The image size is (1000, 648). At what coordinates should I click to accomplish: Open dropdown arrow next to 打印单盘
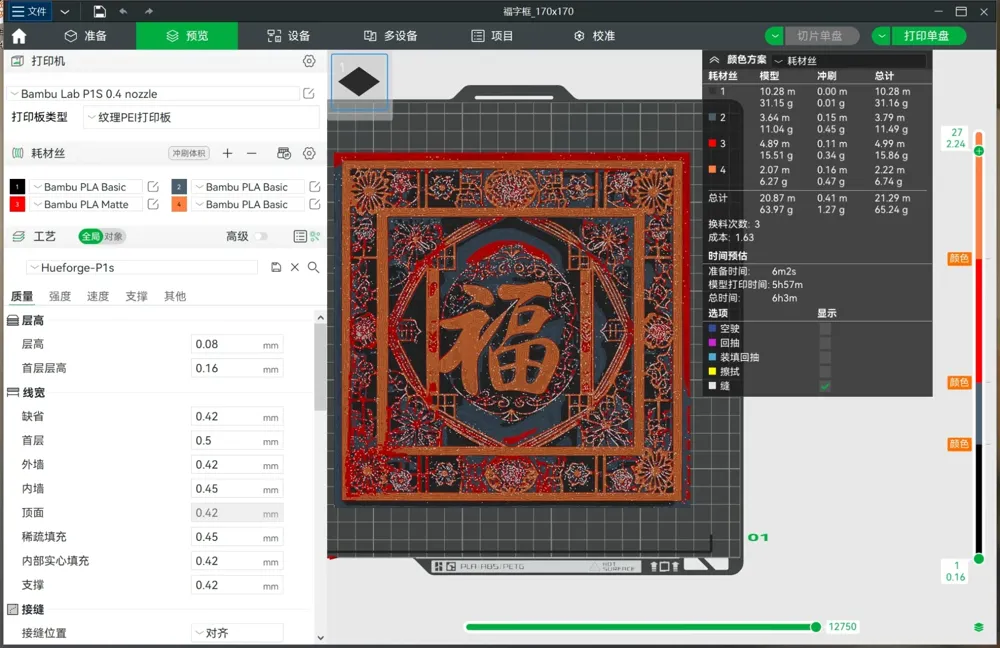tap(881, 36)
